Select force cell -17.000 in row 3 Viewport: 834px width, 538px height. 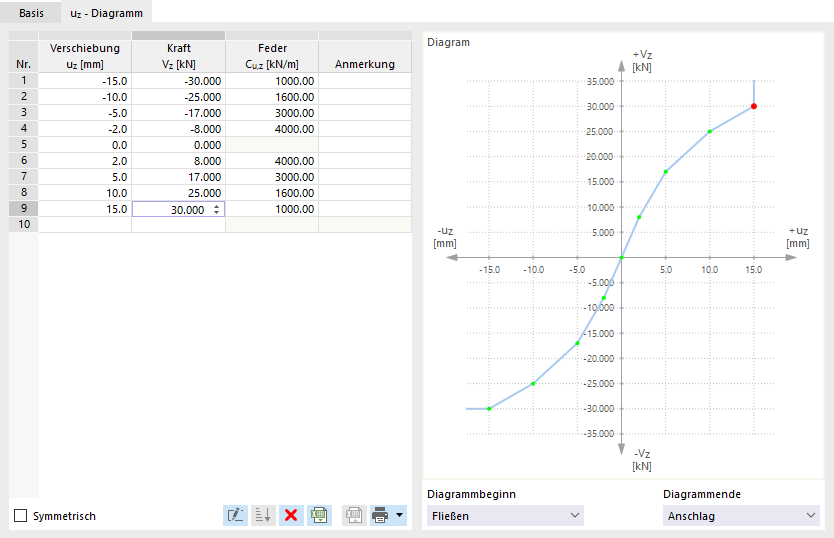point(179,113)
